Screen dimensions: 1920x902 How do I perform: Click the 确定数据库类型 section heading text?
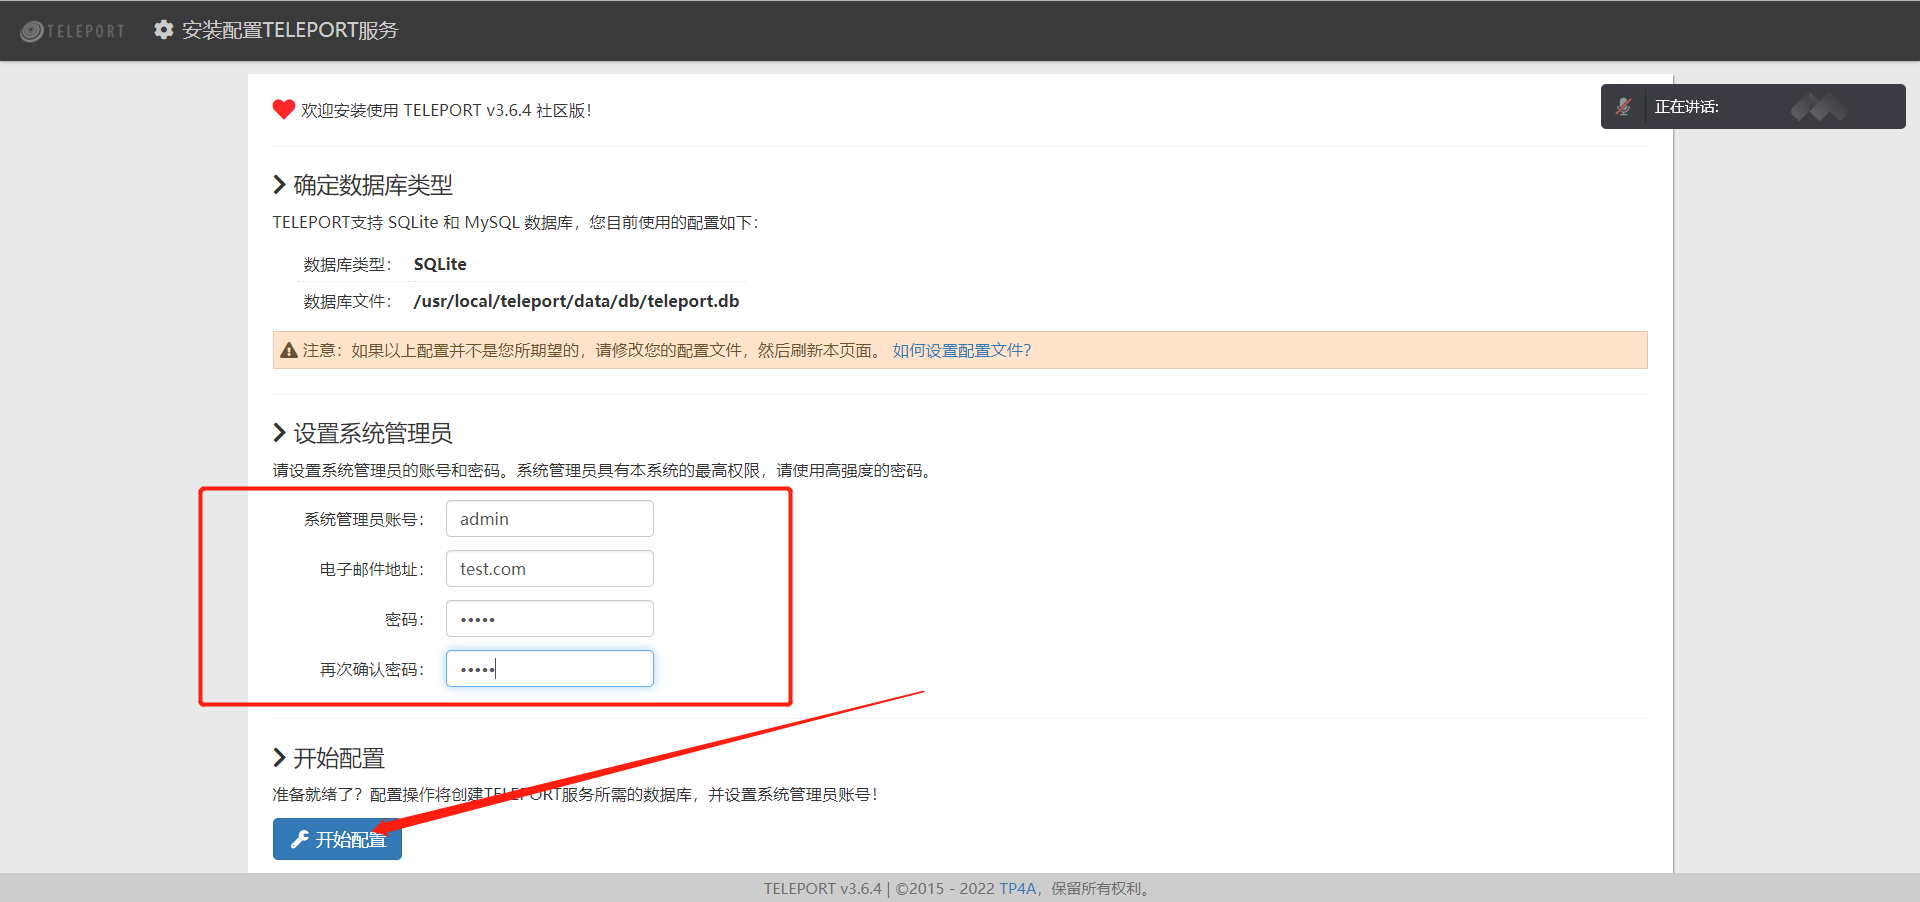pyautogui.click(x=373, y=185)
